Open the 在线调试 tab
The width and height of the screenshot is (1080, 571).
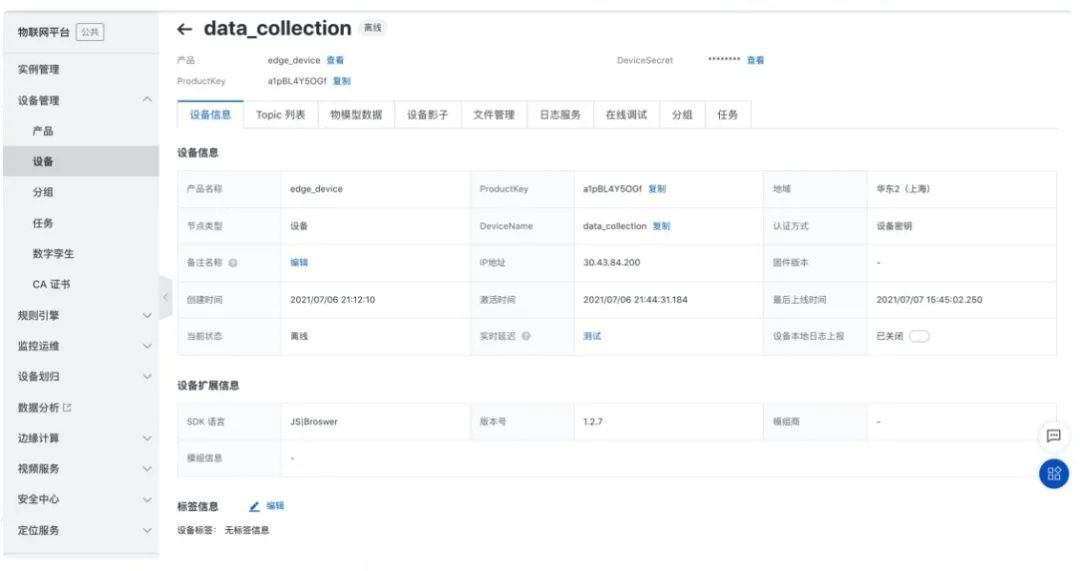tap(626, 115)
